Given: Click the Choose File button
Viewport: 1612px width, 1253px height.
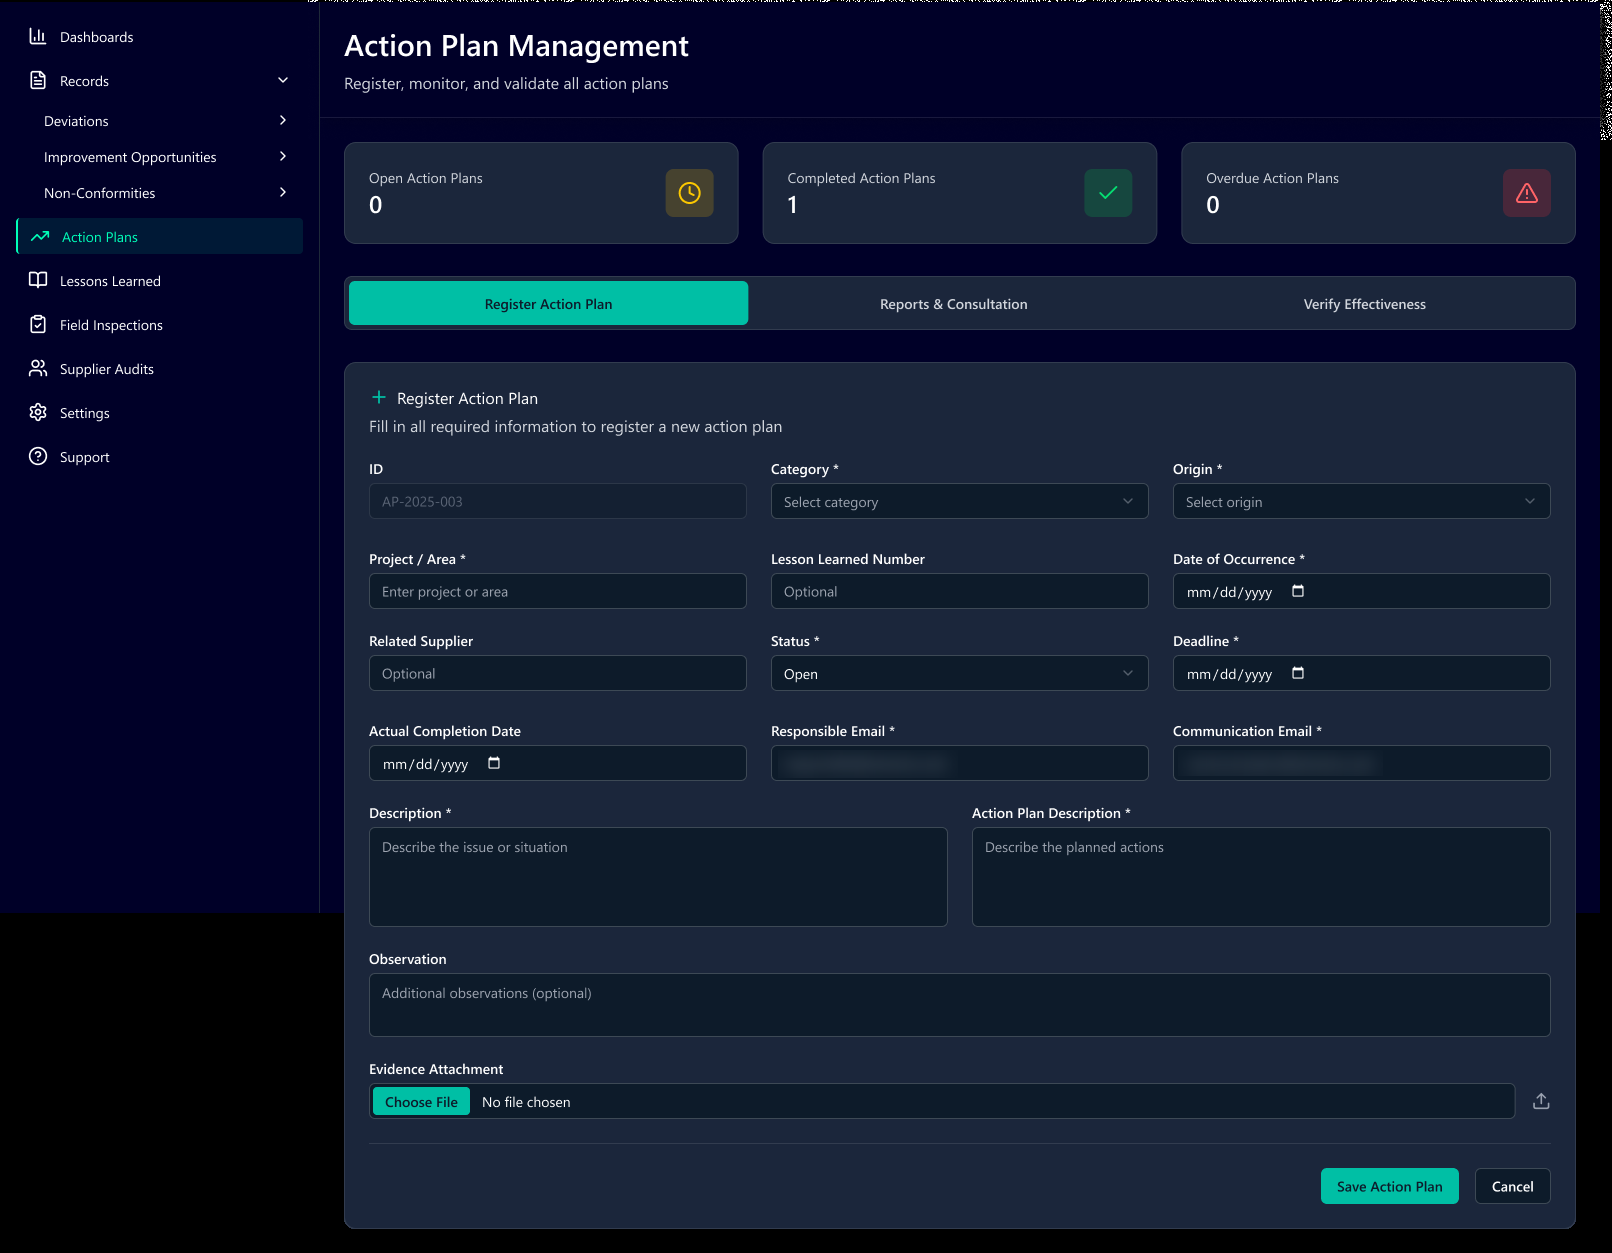Looking at the screenshot, I should (x=421, y=1101).
